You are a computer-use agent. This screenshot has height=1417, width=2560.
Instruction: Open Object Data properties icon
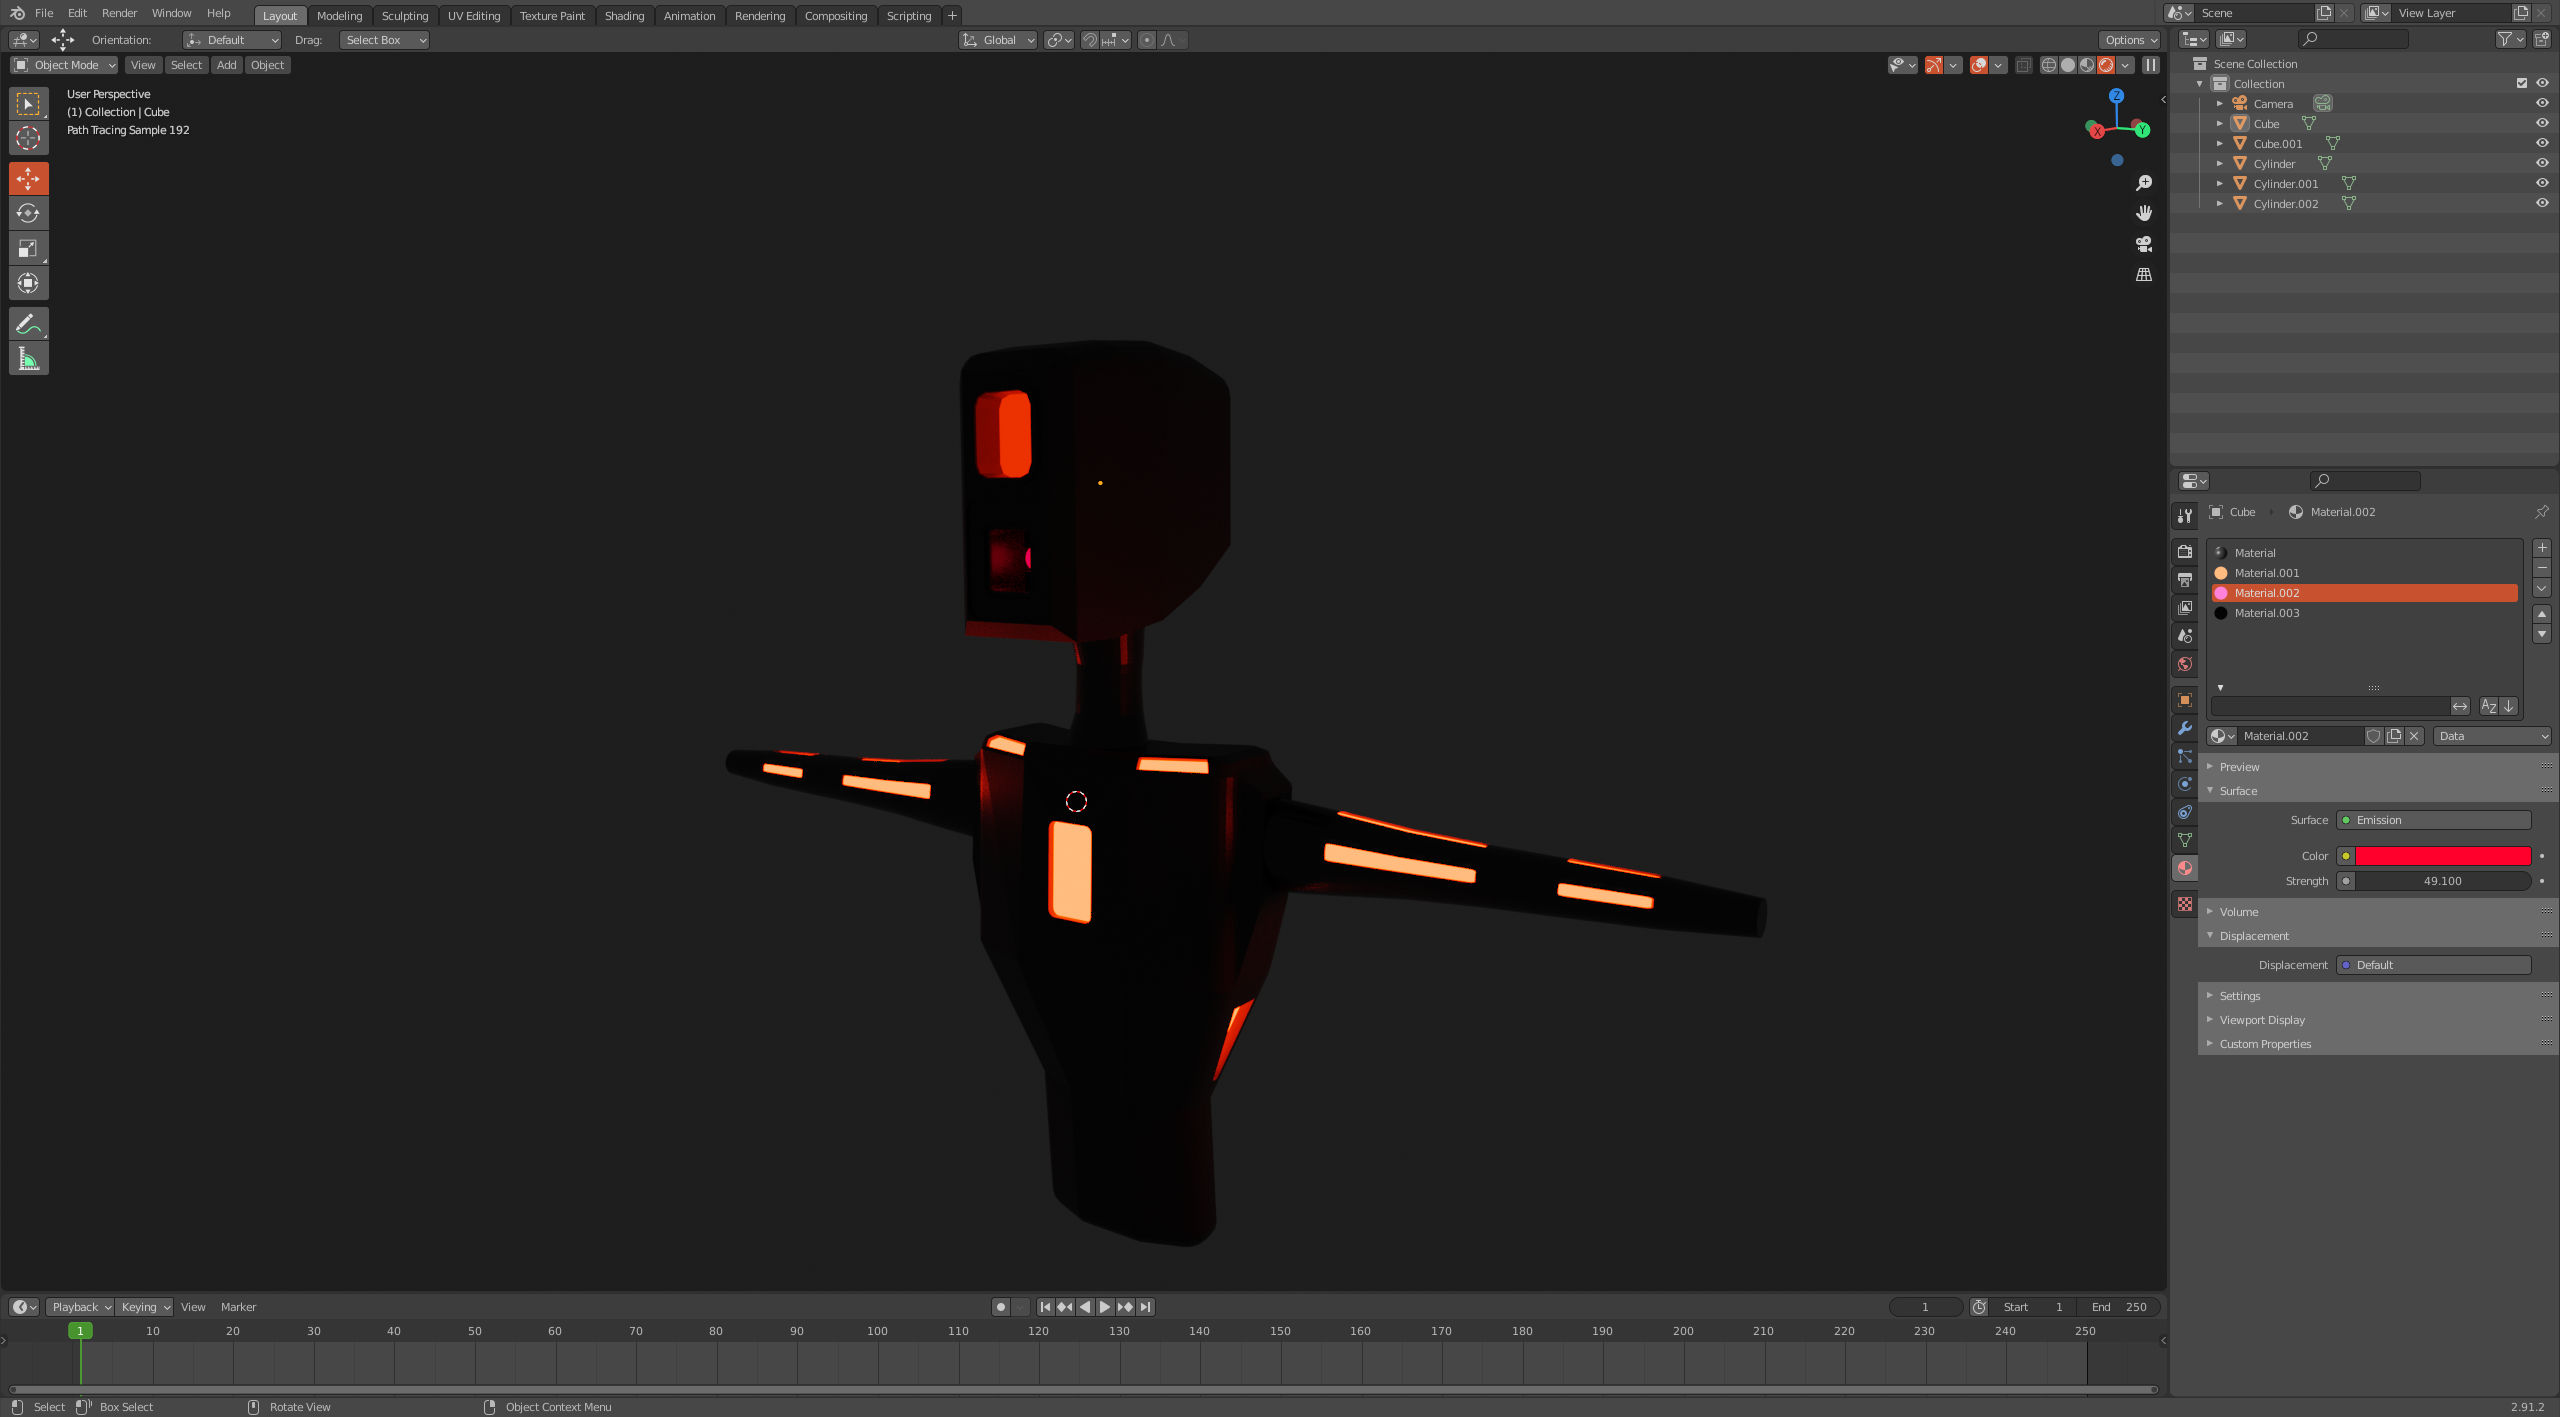[2185, 840]
